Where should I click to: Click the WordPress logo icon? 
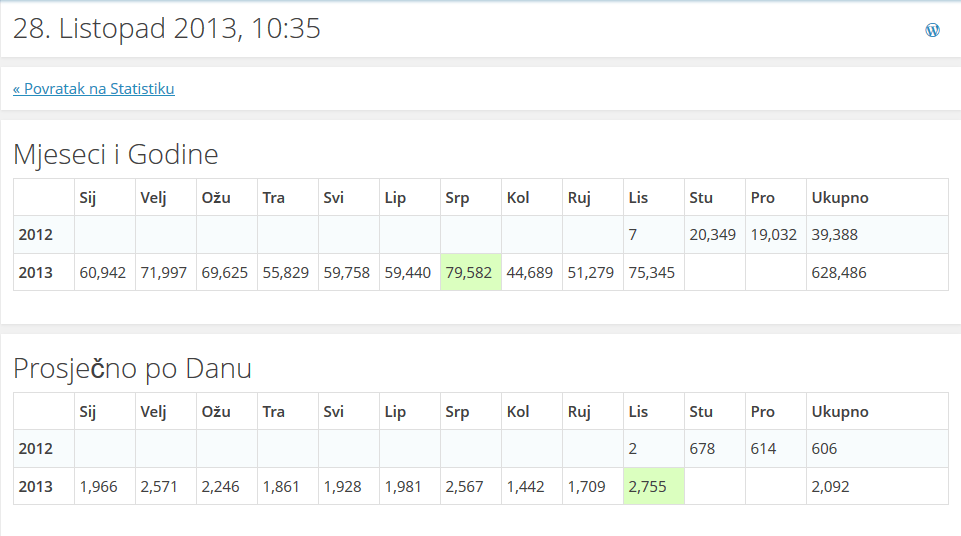[932, 30]
